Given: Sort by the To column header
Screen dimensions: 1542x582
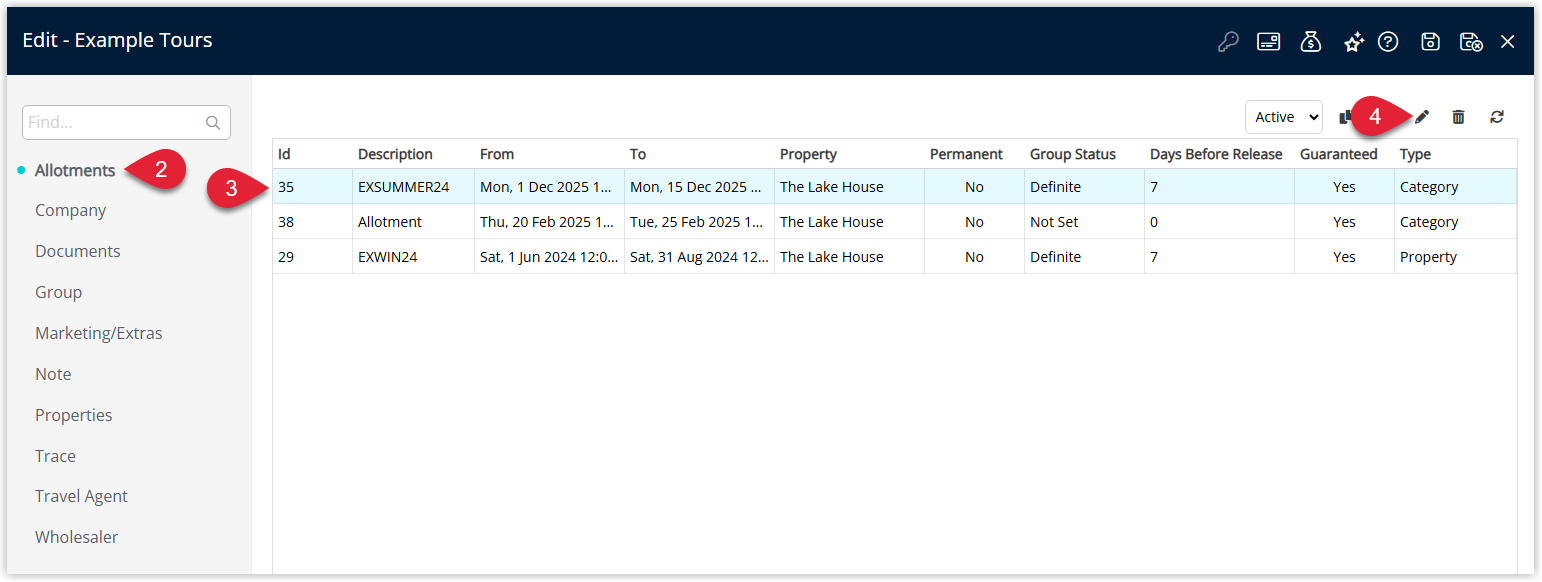Looking at the screenshot, I should pos(699,154).
